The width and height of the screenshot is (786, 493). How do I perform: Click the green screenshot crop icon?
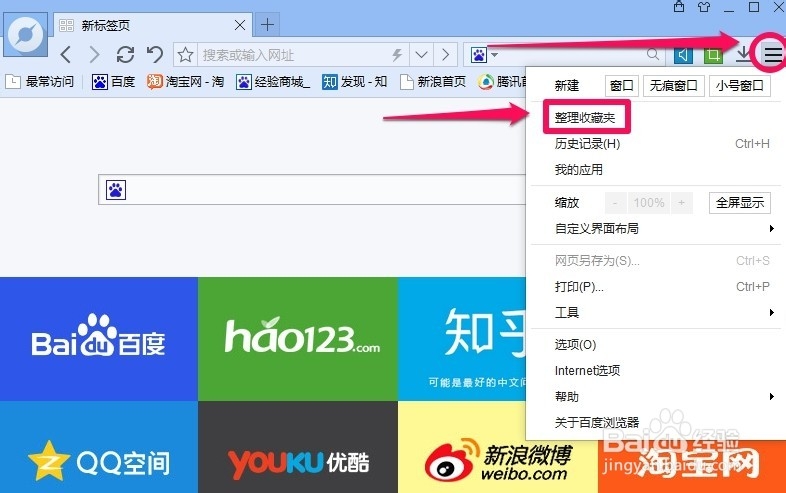pos(713,54)
